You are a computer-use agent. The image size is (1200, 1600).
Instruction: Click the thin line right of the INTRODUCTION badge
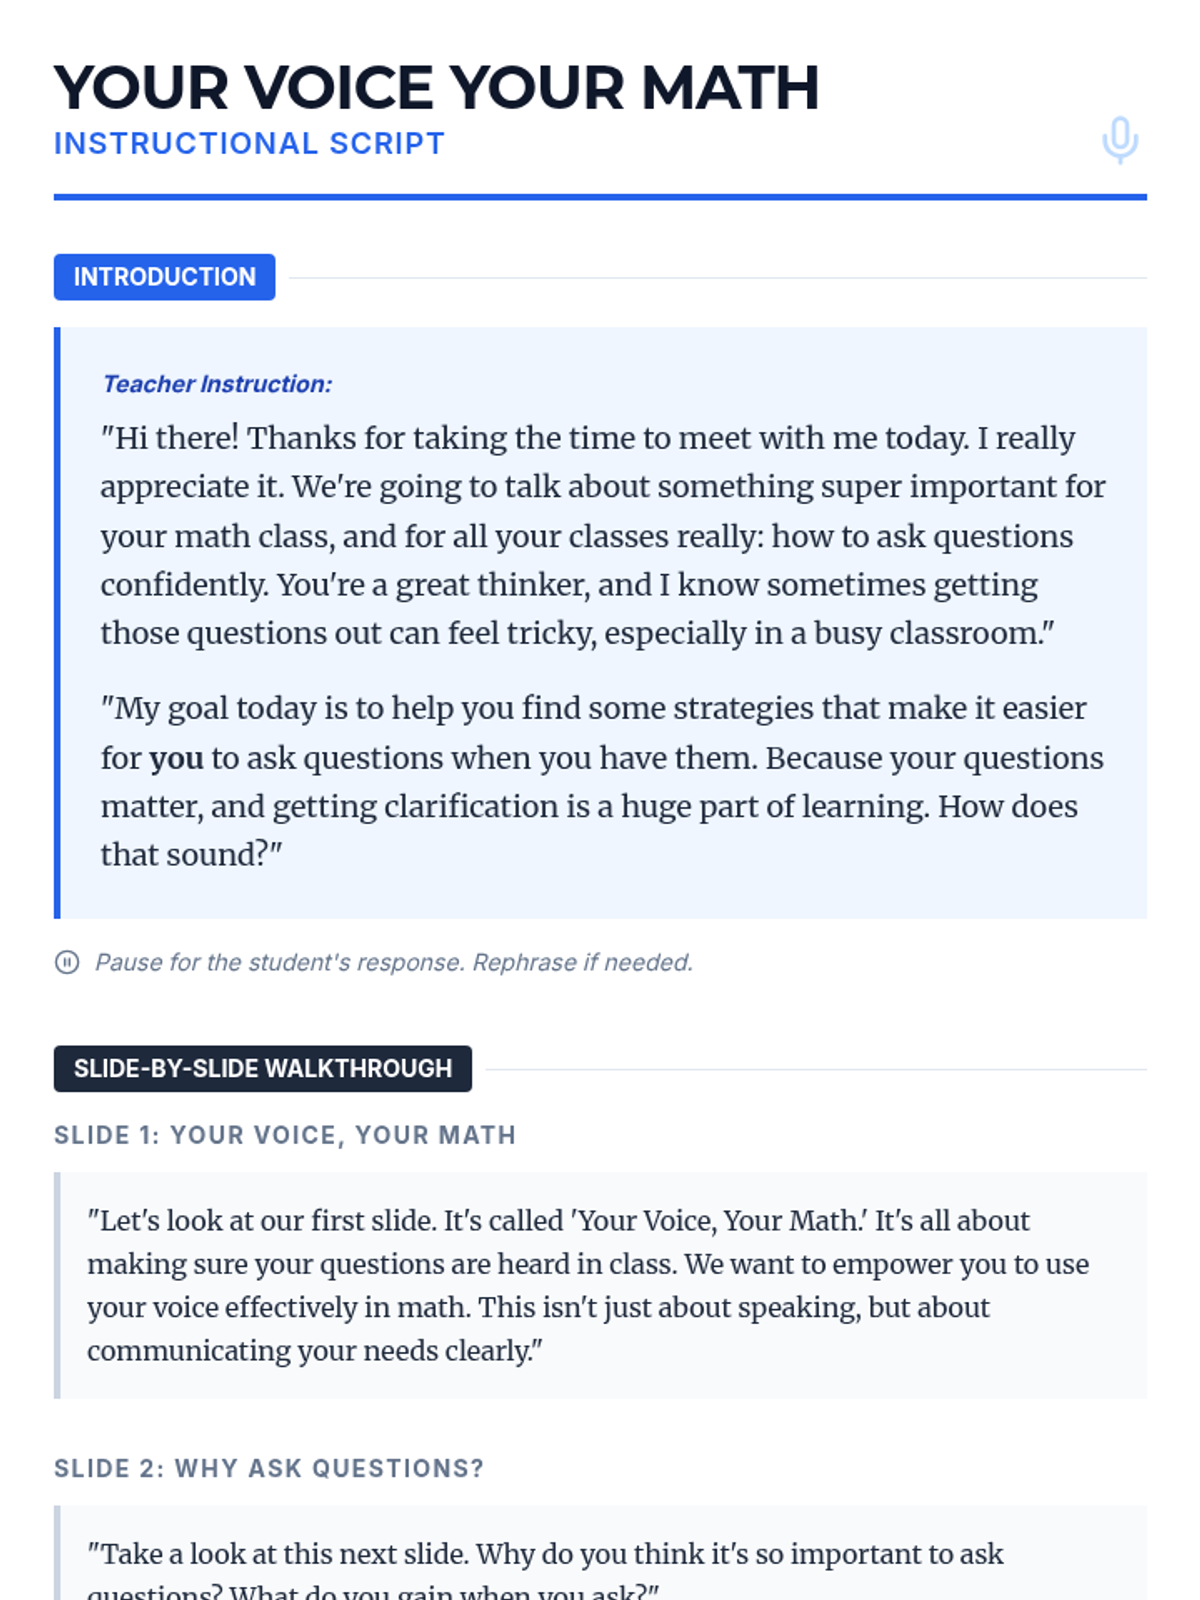(716, 278)
